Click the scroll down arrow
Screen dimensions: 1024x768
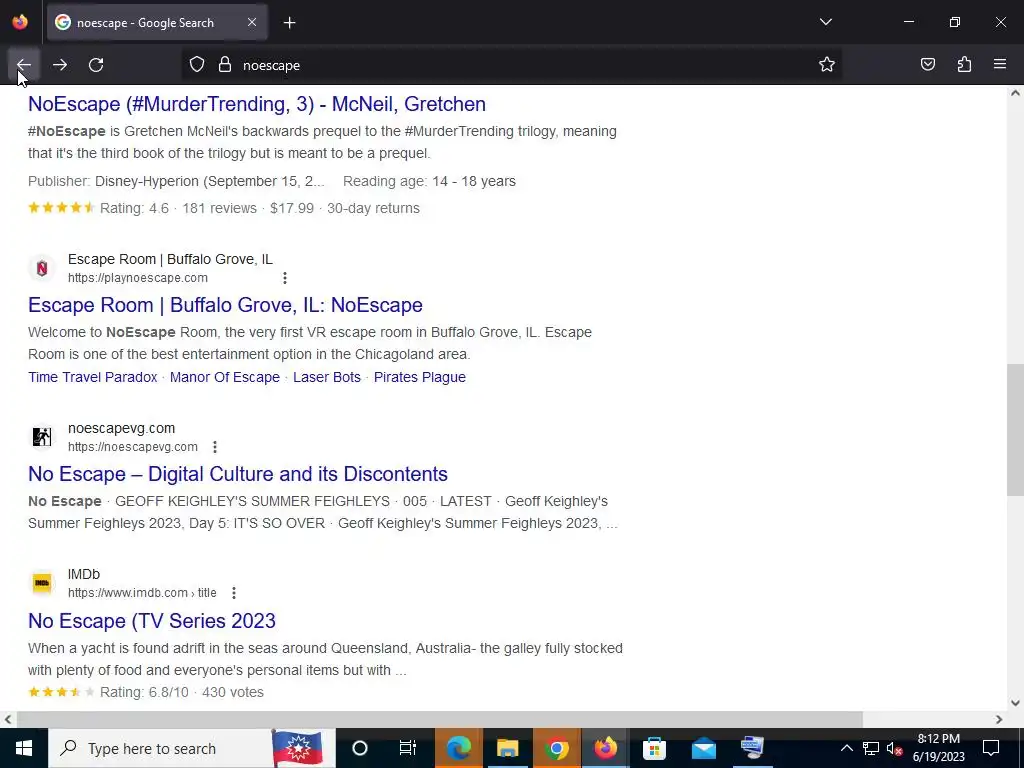click(1015, 703)
